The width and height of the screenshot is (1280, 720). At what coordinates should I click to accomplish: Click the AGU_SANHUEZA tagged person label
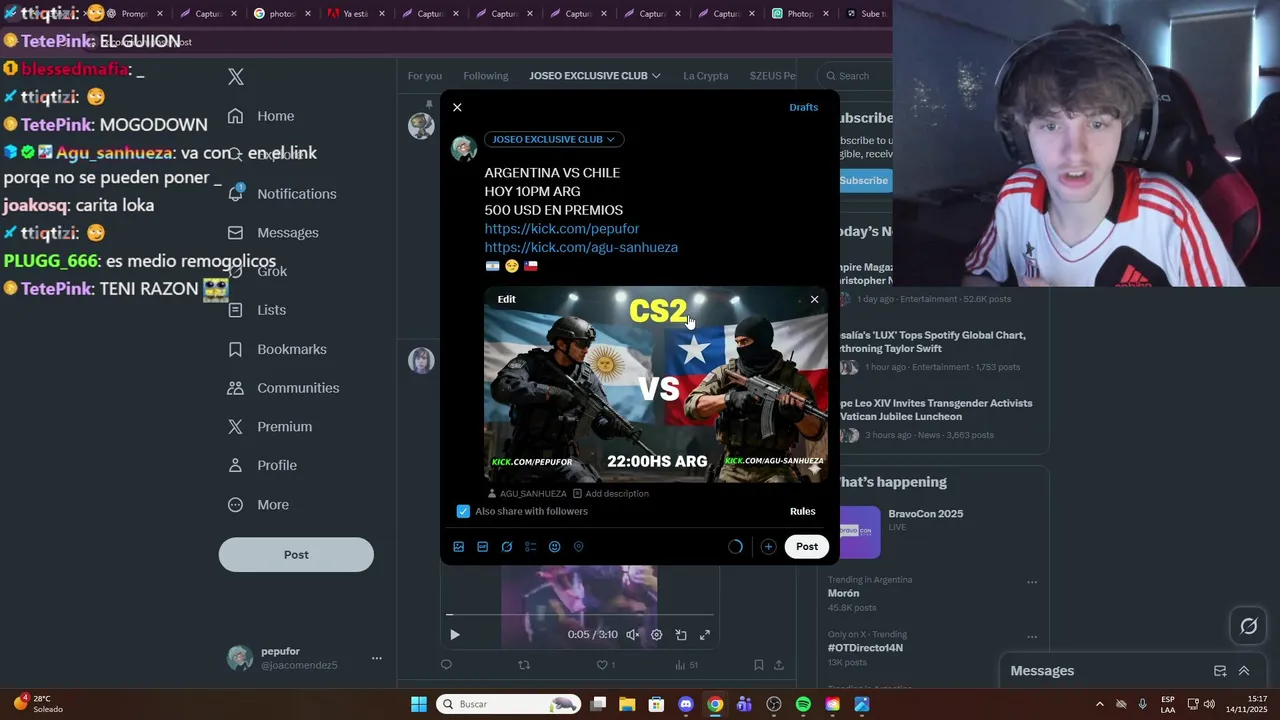[527, 494]
